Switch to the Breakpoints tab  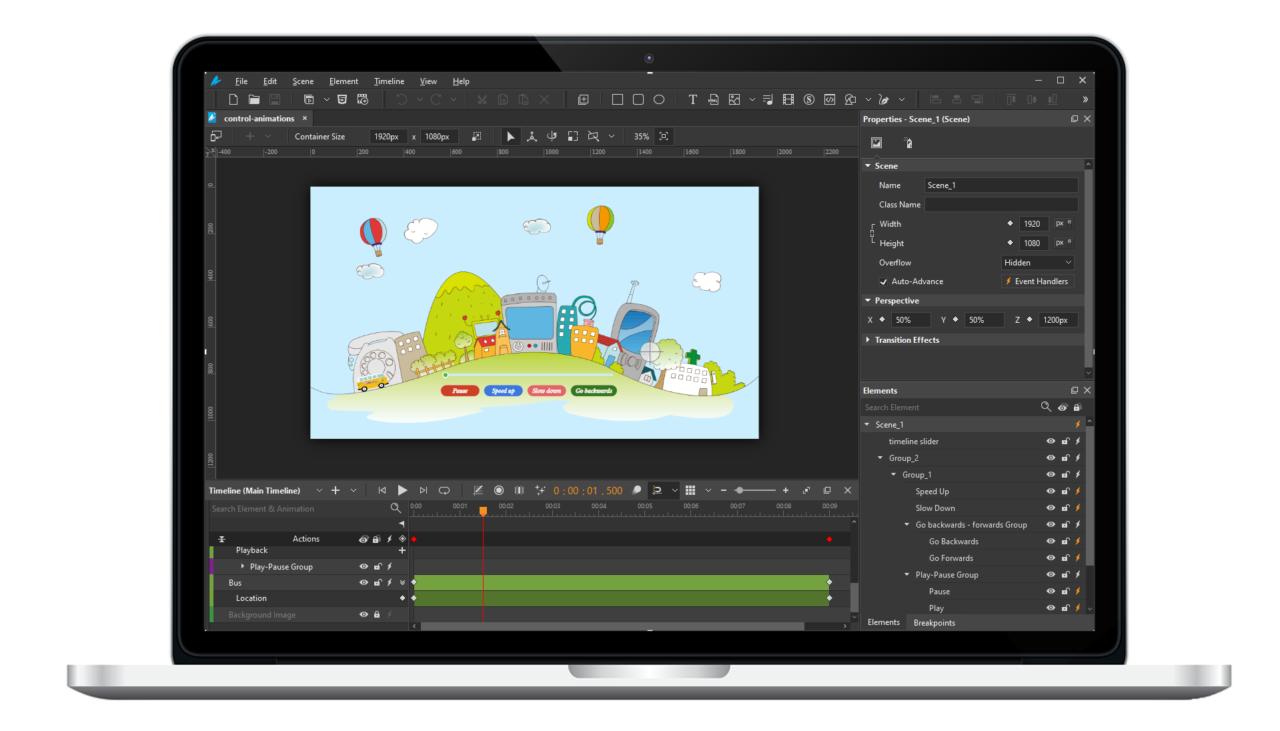[x=933, y=622]
